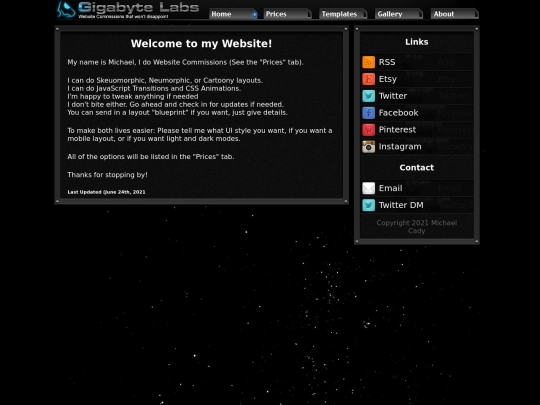Click the Welcome to my Website heading
Viewport: 540px width, 405px height.
pos(201,43)
